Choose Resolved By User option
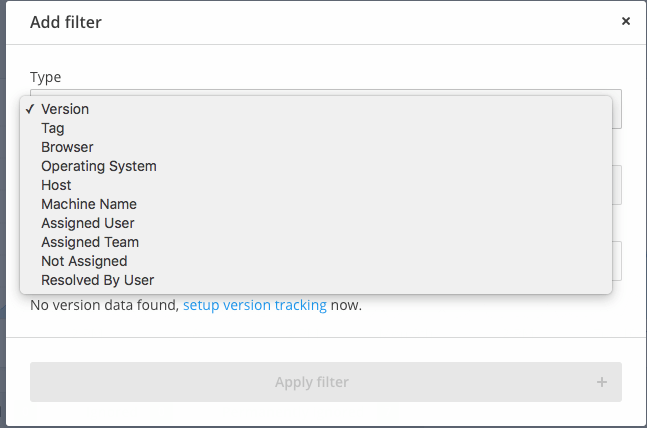 point(97,280)
